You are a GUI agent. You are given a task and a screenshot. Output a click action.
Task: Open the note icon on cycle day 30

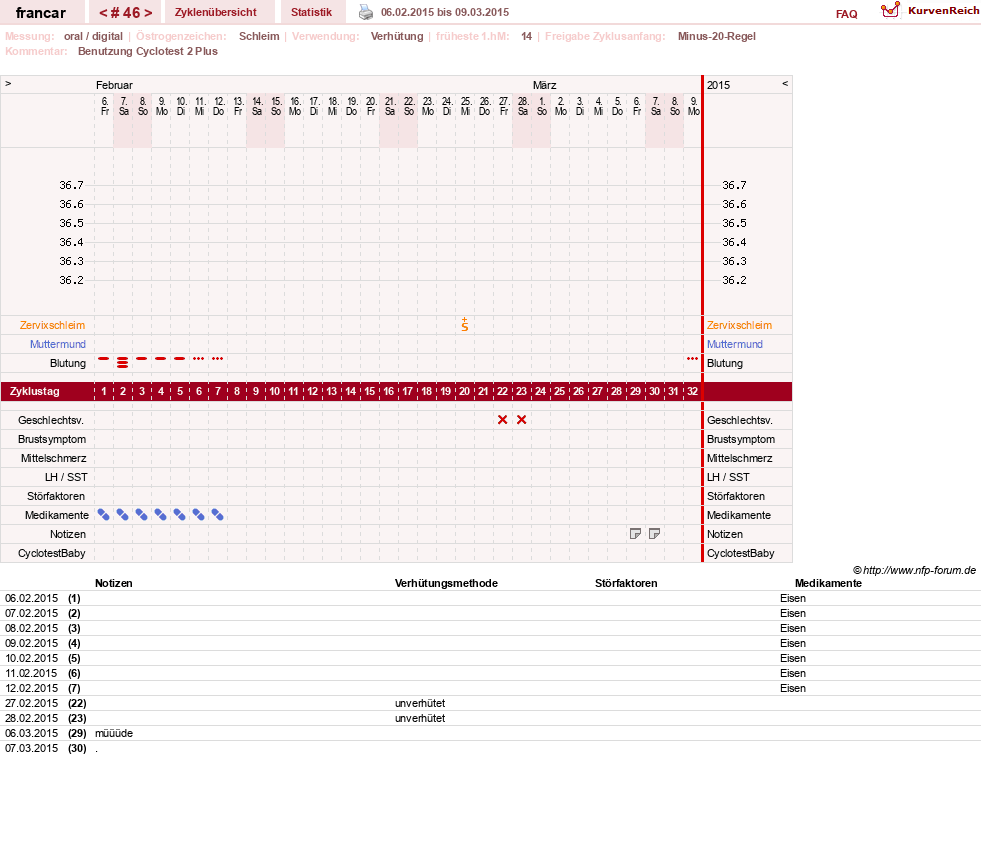click(x=654, y=534)
